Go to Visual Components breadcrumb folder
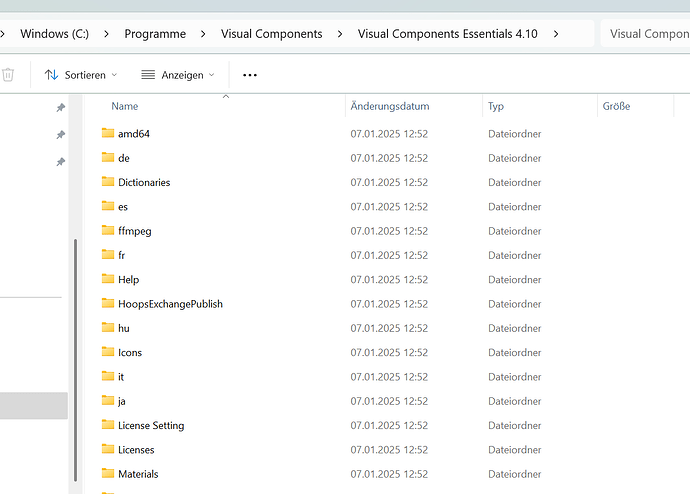Screen dimensions: 690x494 click(271, 34)
